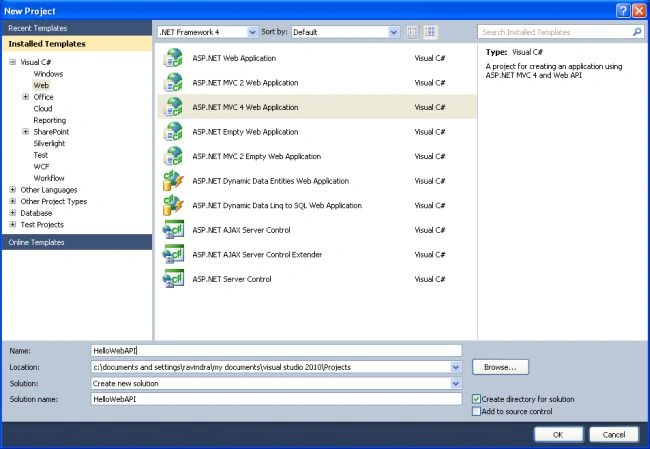This screenshot has height=449, width=650.
Task: Click the OK button
Action: point(558,434)
